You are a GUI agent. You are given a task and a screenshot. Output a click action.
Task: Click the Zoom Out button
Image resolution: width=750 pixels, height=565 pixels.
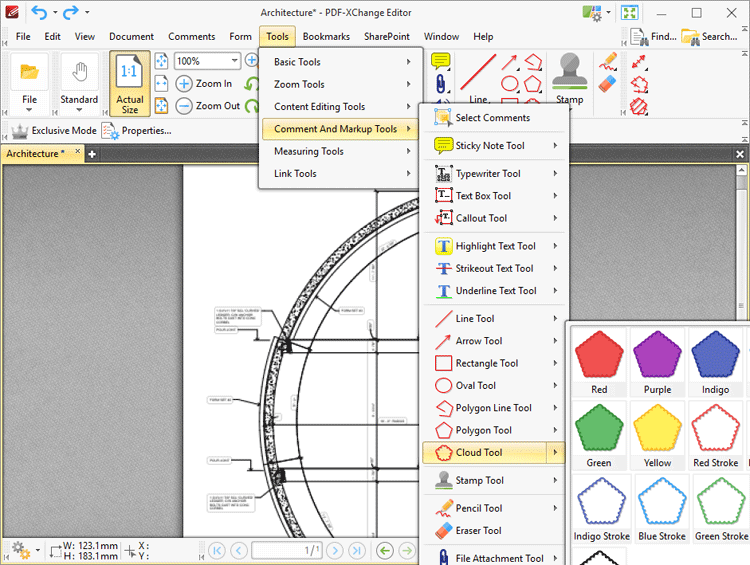(208, 106)
